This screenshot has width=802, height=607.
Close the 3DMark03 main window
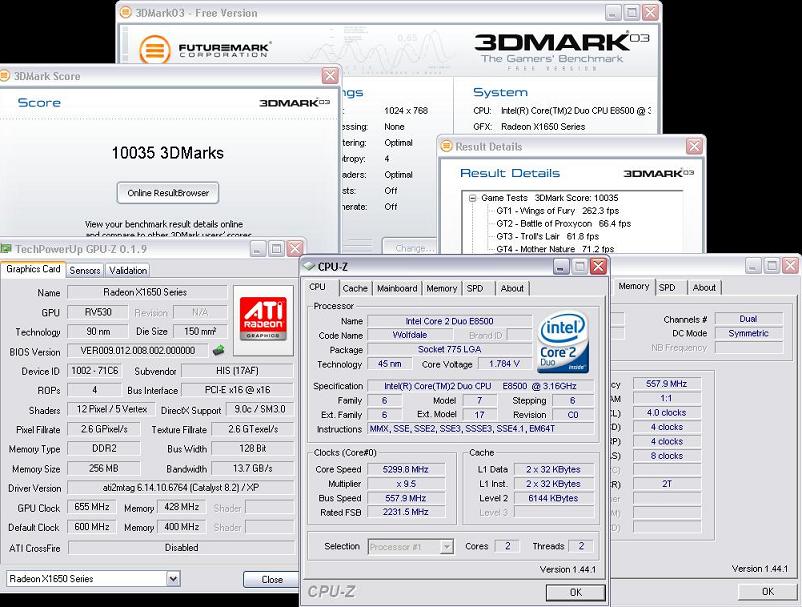tap(650, 12)
